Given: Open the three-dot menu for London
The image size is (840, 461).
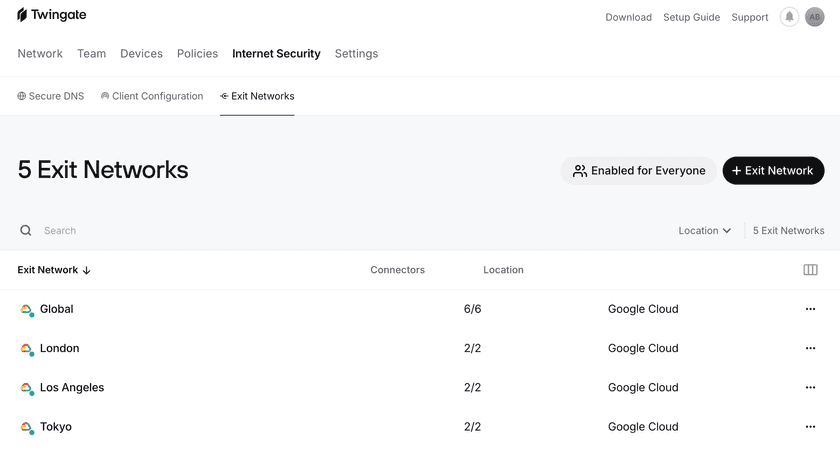Looking at the screenshot, I should pyautogui.click(x=810, y=348).
